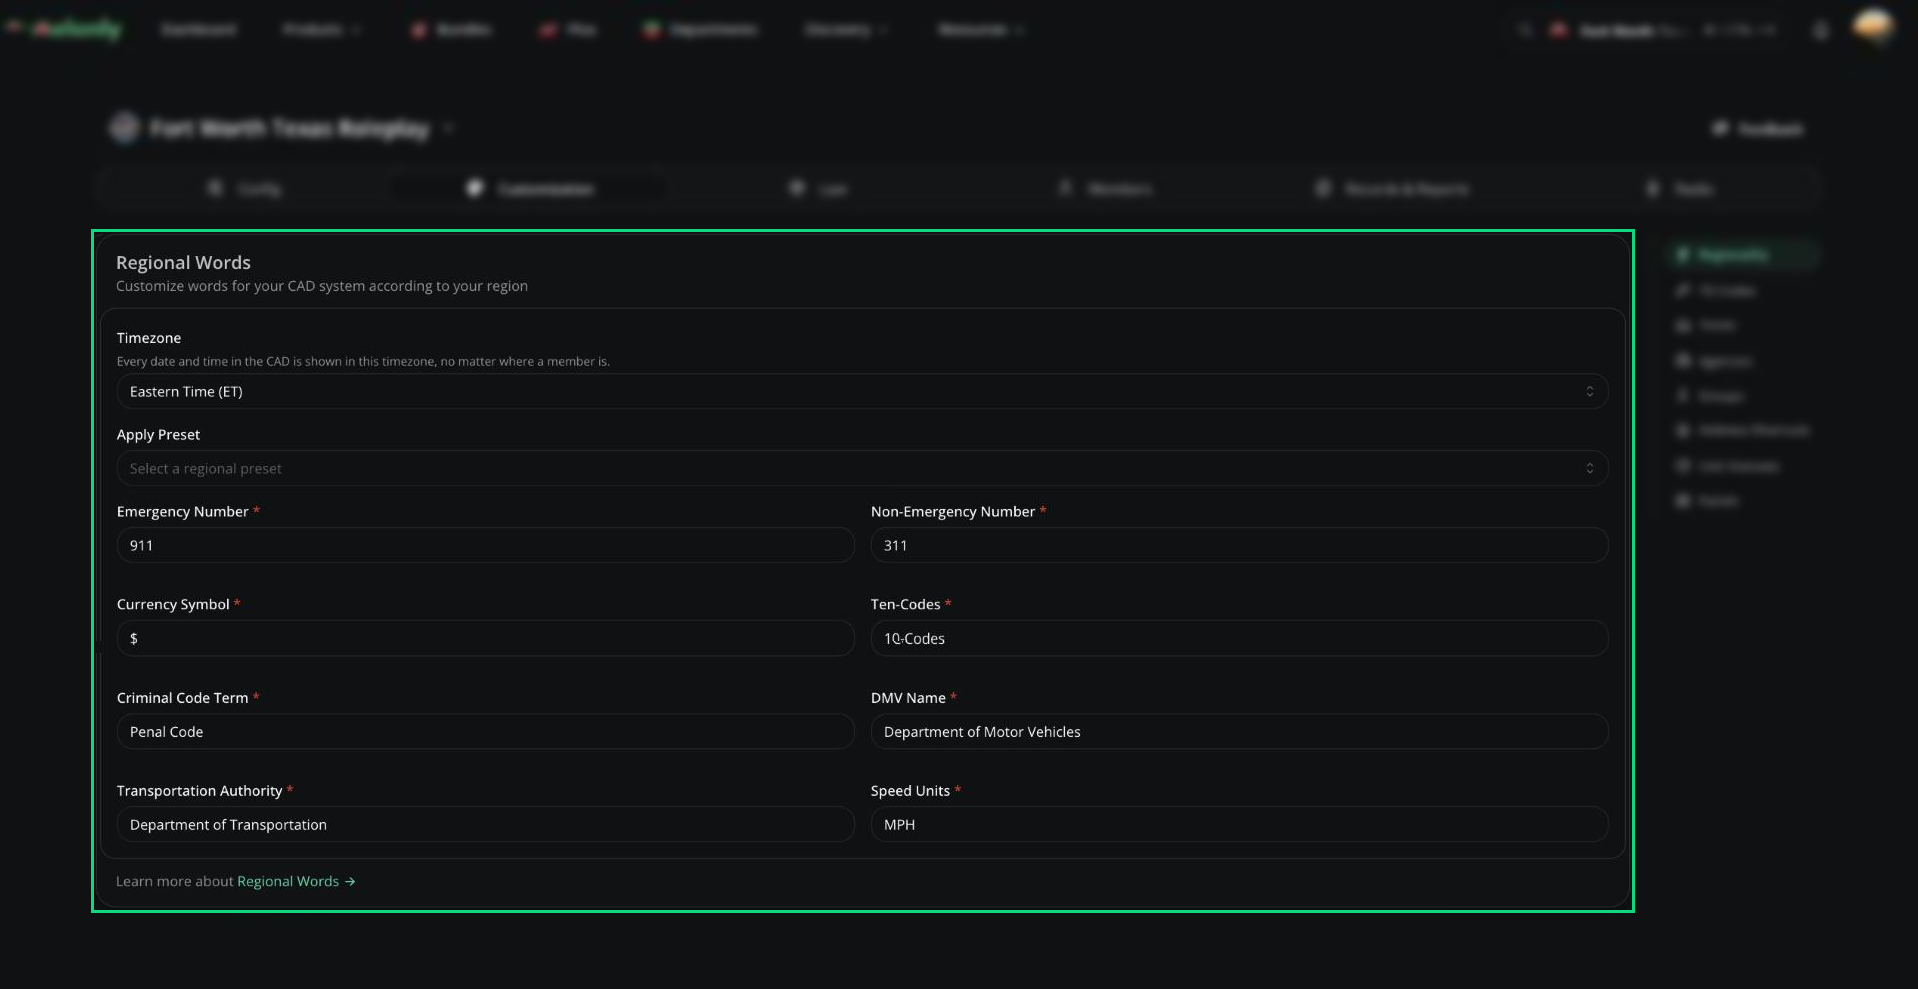Viewport: 1918px width, 989px height.
Task: Click the Apply Preset label
Action: 158,434
